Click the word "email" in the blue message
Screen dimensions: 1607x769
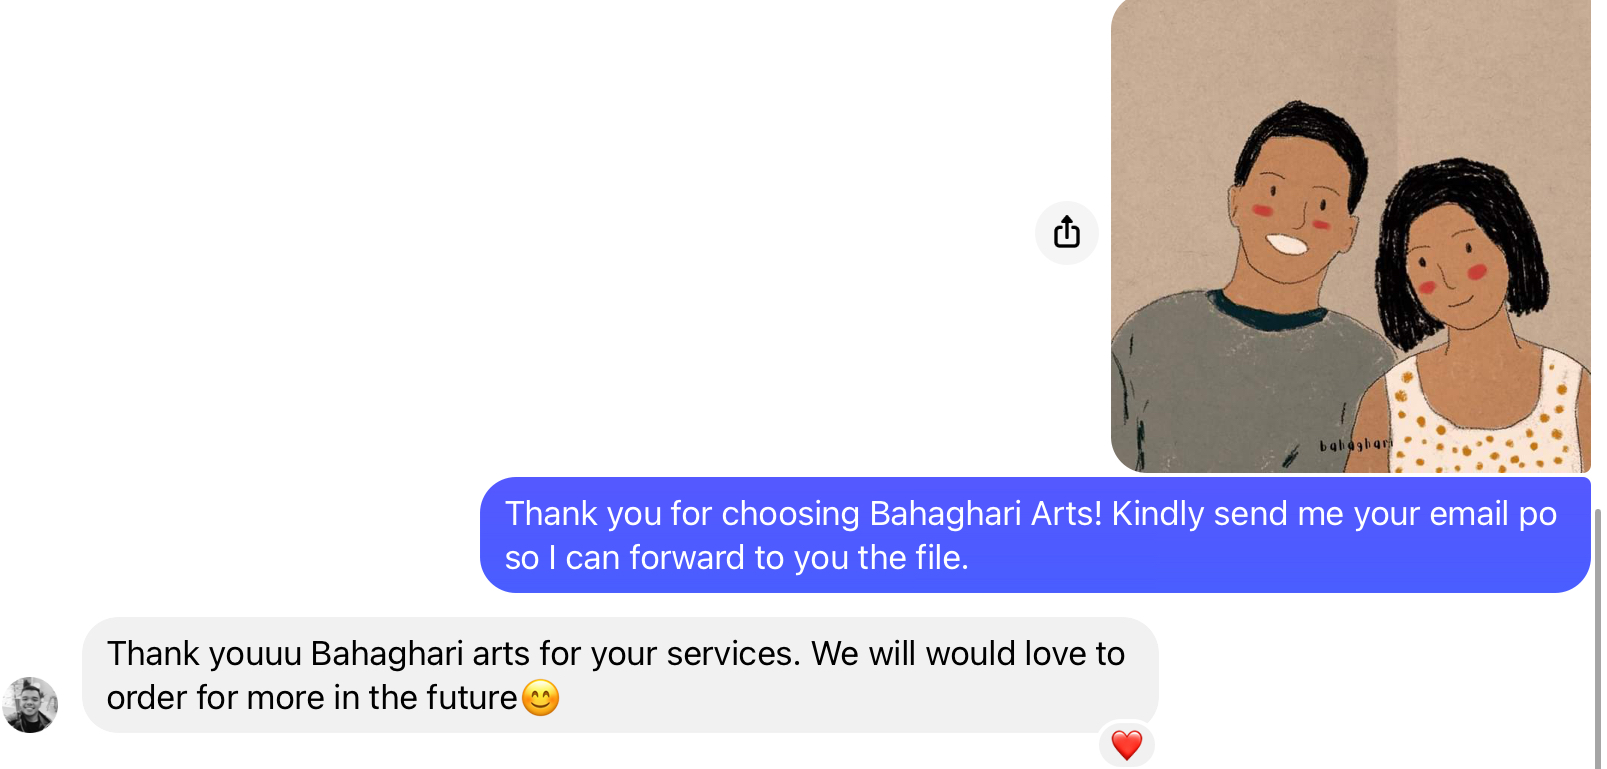[x=1469, y=513]
